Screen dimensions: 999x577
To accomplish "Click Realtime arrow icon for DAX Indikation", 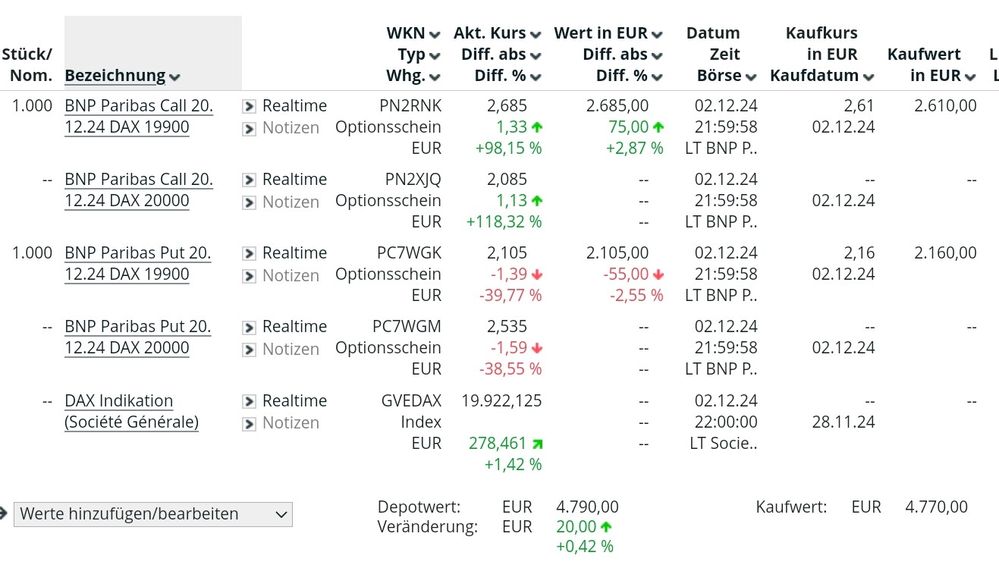I will click(249, 401).
